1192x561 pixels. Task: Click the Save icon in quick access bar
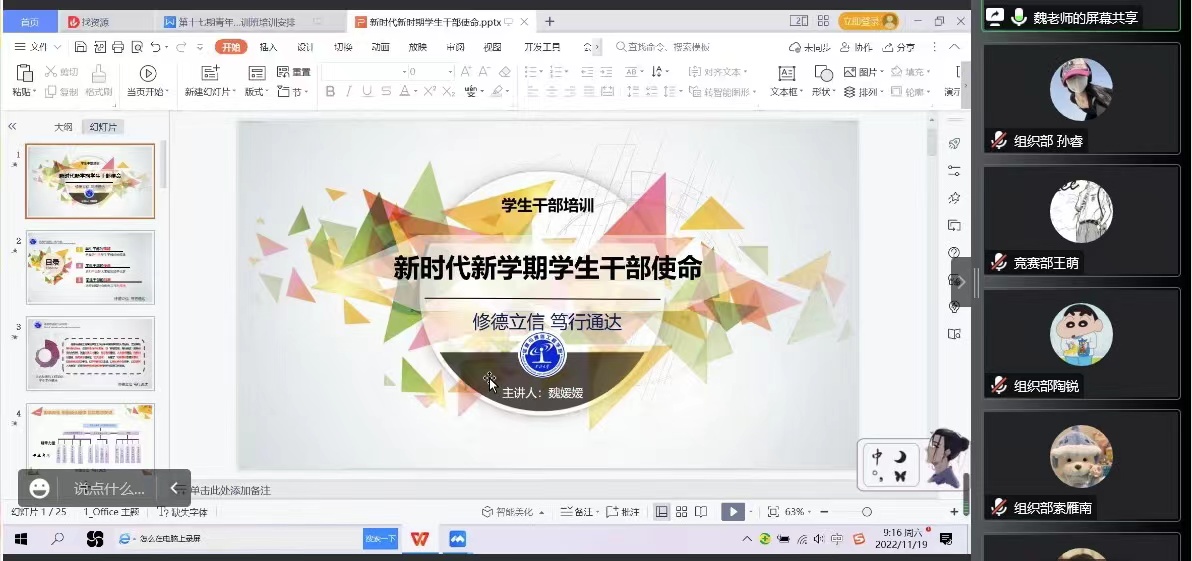[x=82, y=47]
